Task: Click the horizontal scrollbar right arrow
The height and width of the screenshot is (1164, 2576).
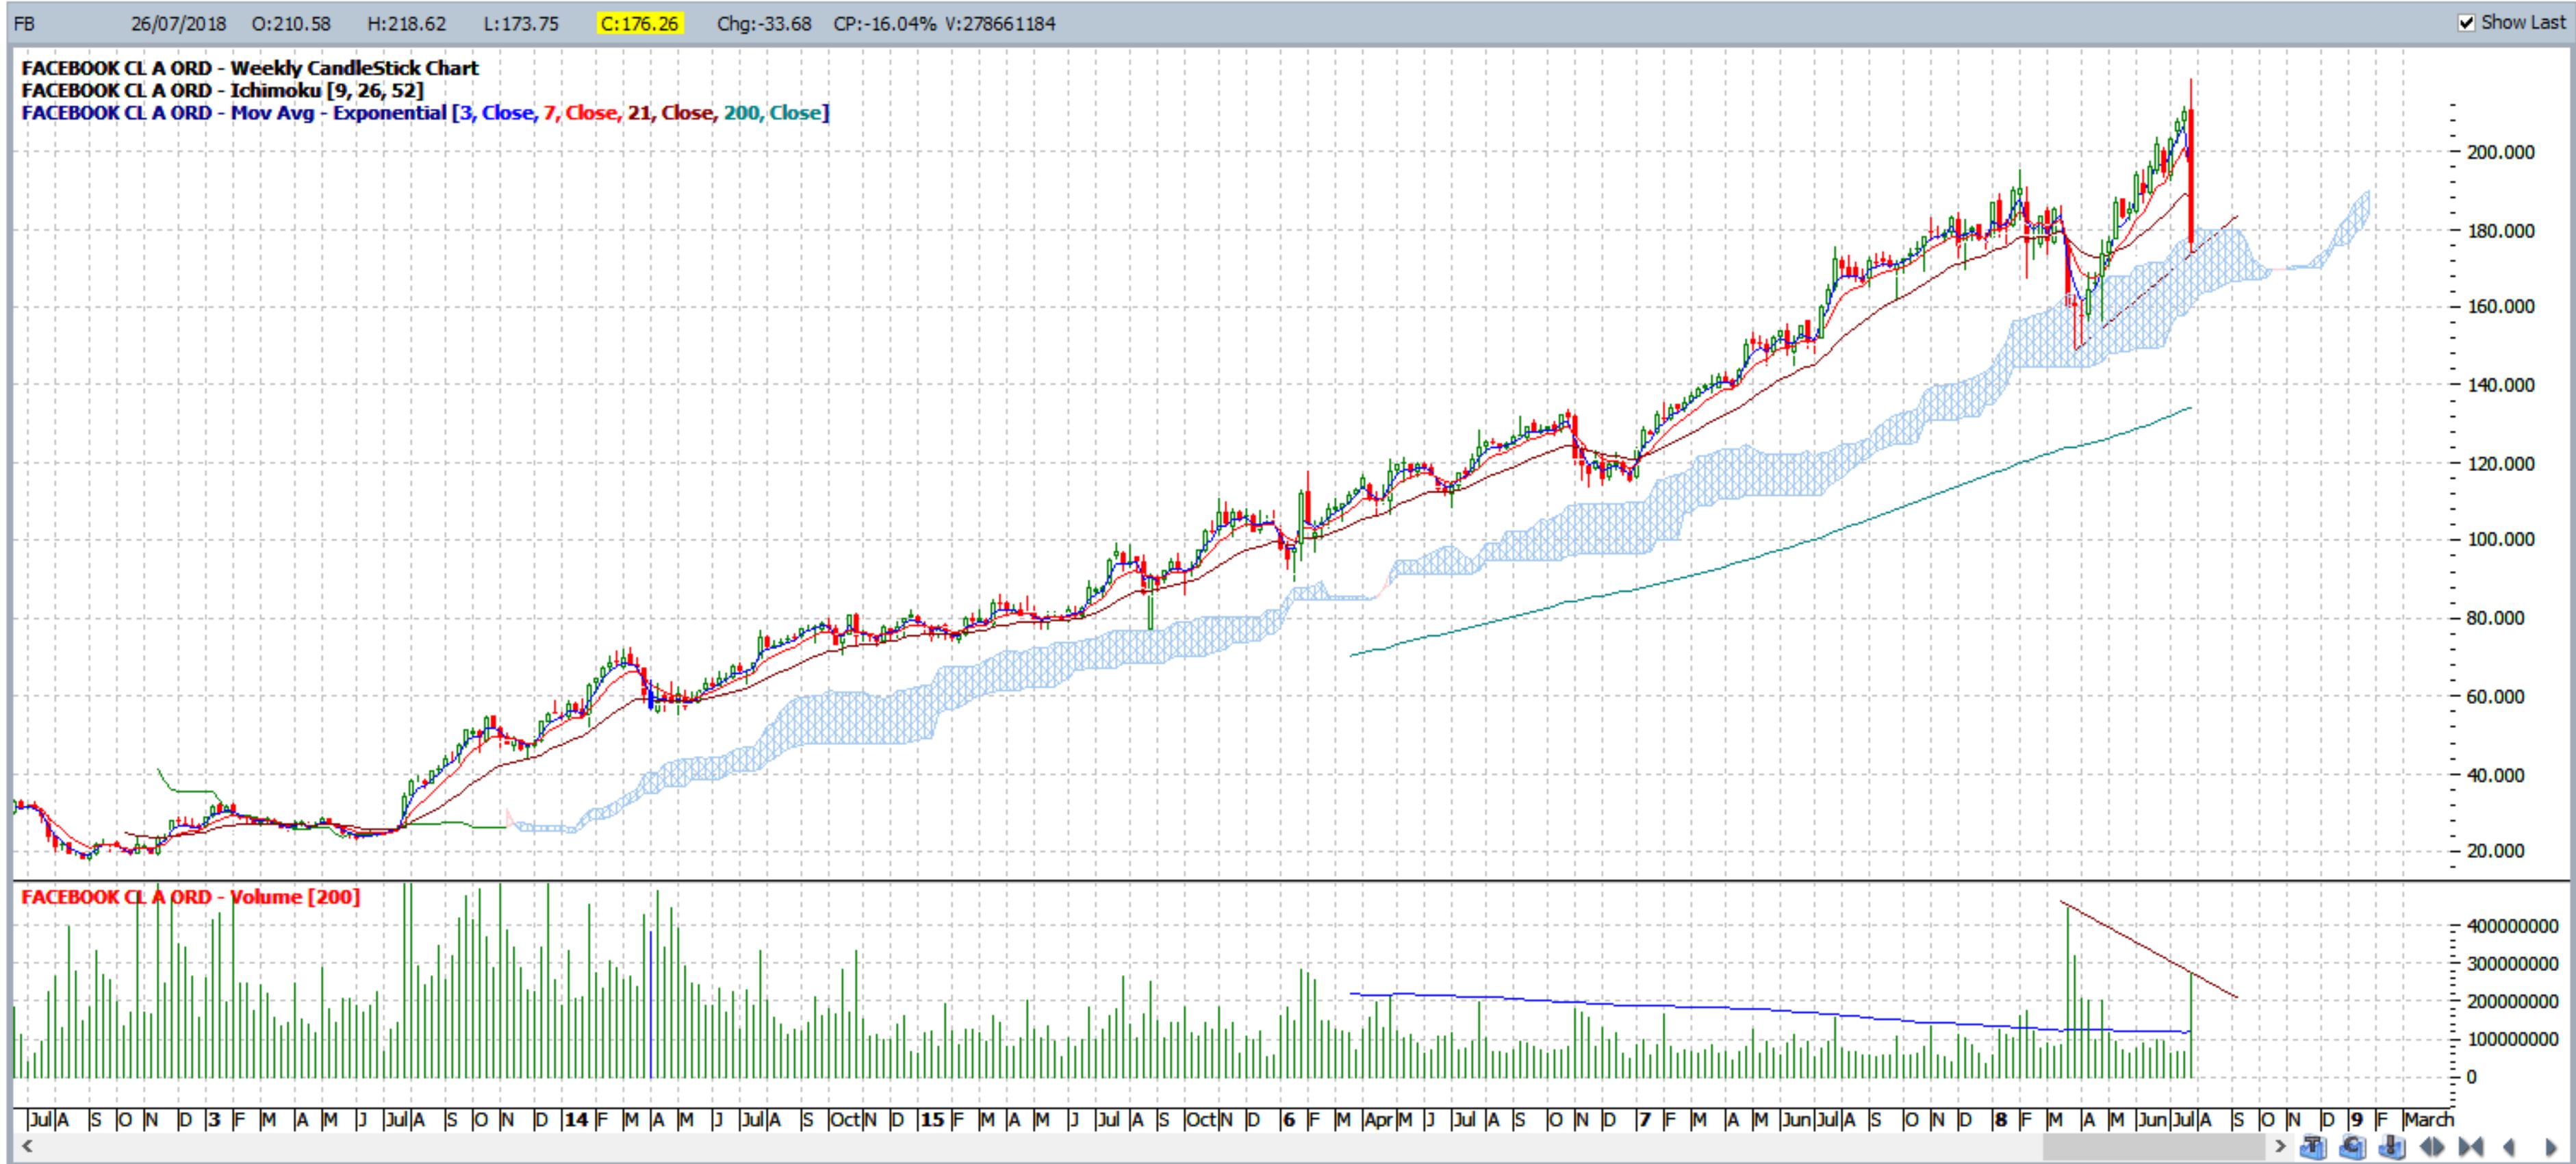Action: (2281, 1146)
